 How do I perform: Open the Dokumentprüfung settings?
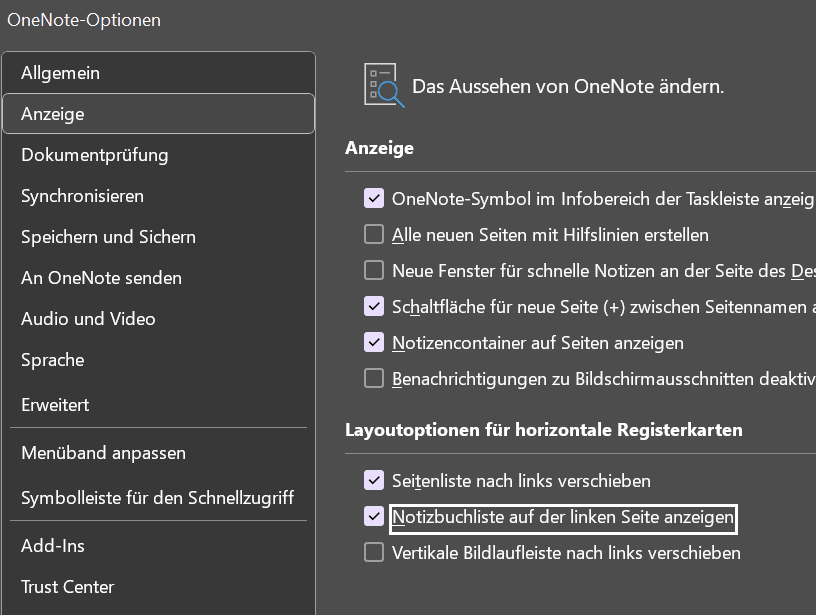pyautogui.click(x=159, y=155)
